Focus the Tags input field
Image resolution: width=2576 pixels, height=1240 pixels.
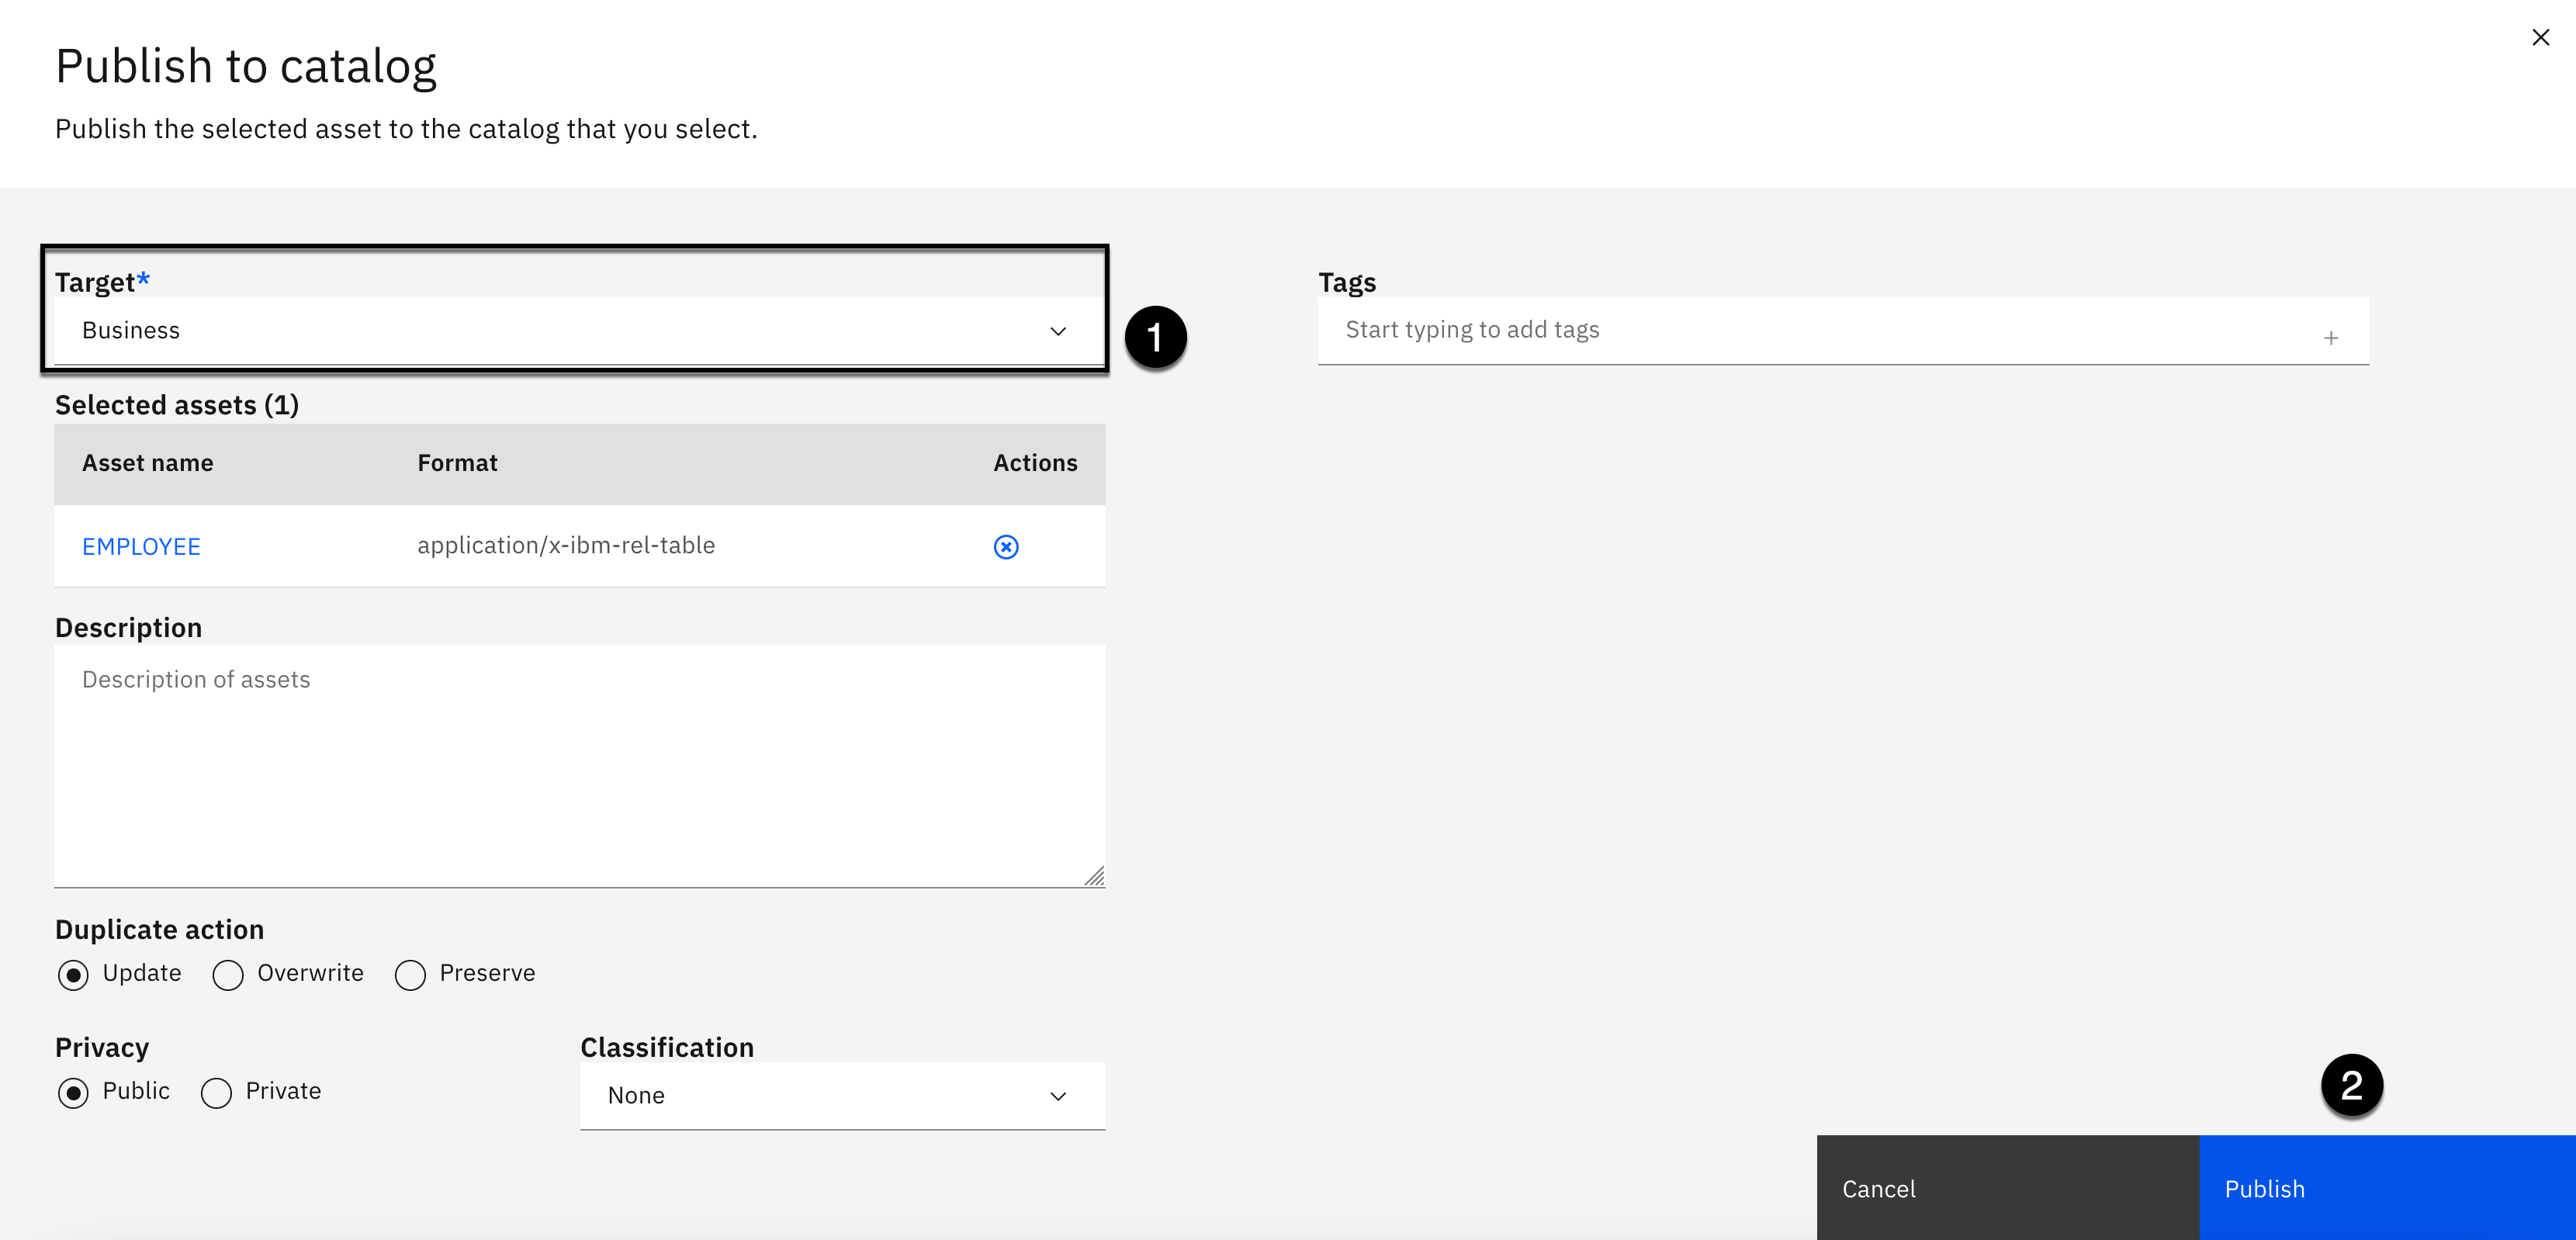point(1800,330)
